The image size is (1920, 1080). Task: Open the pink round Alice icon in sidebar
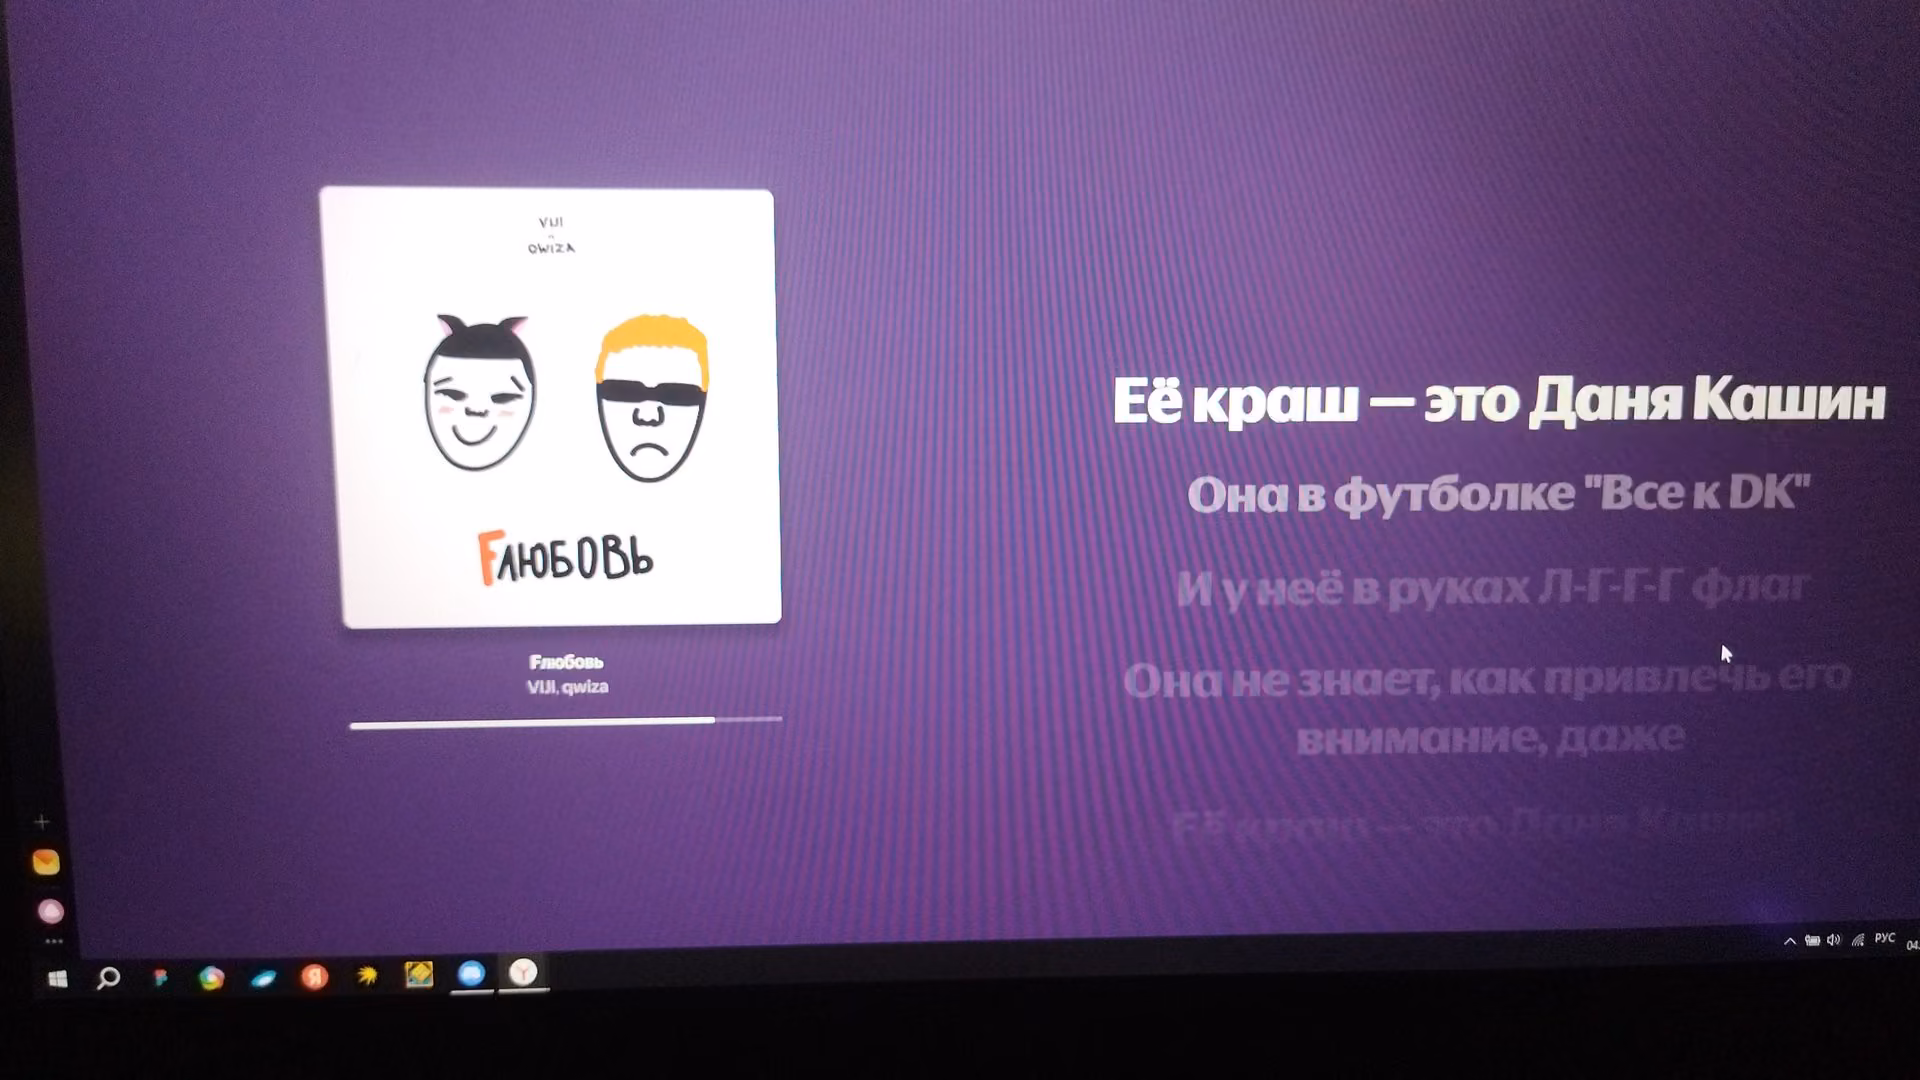coord(50,911)
